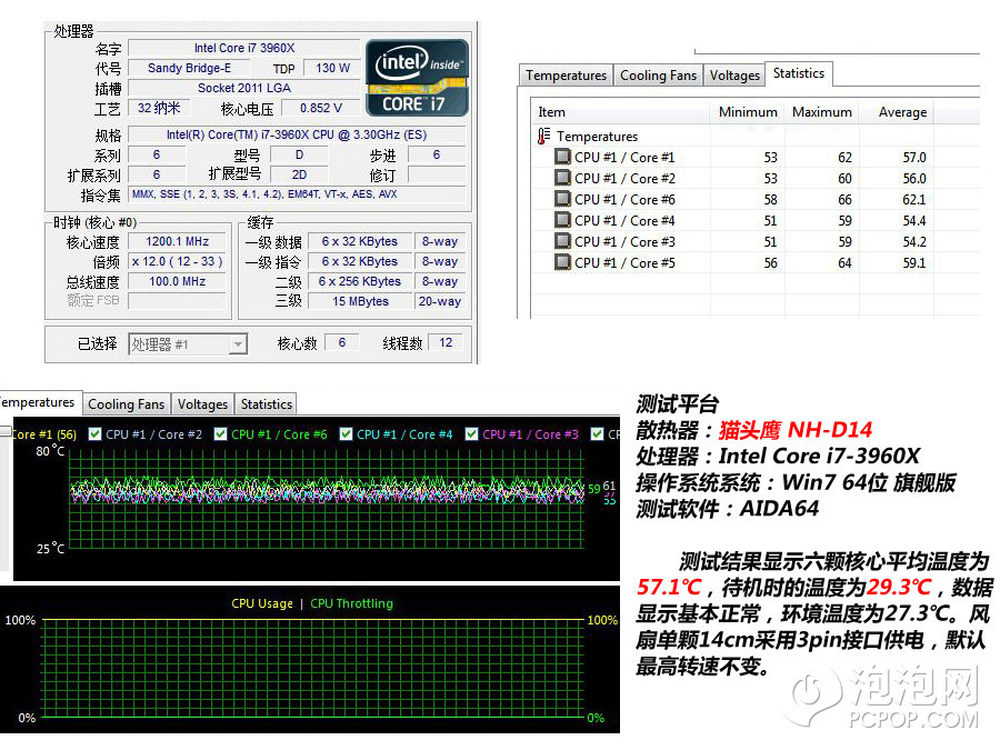The width and height of the screenshot is (1000, 750).
Task: Click the 'CPU Throttling' graph legend label
Action: click(351, 603)
